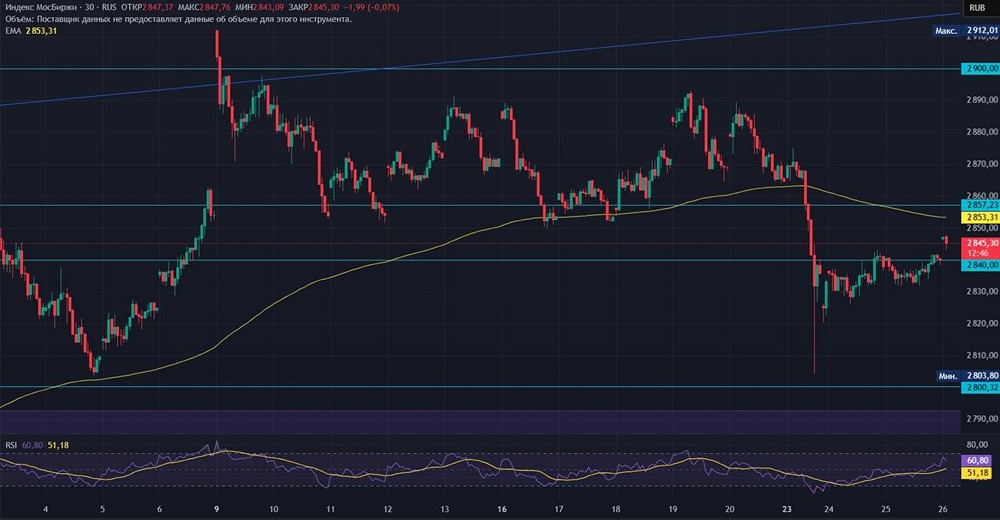Click RSI legend value 60,80
The width and height of the screenshot is (1000, 520).
[32, 445]
